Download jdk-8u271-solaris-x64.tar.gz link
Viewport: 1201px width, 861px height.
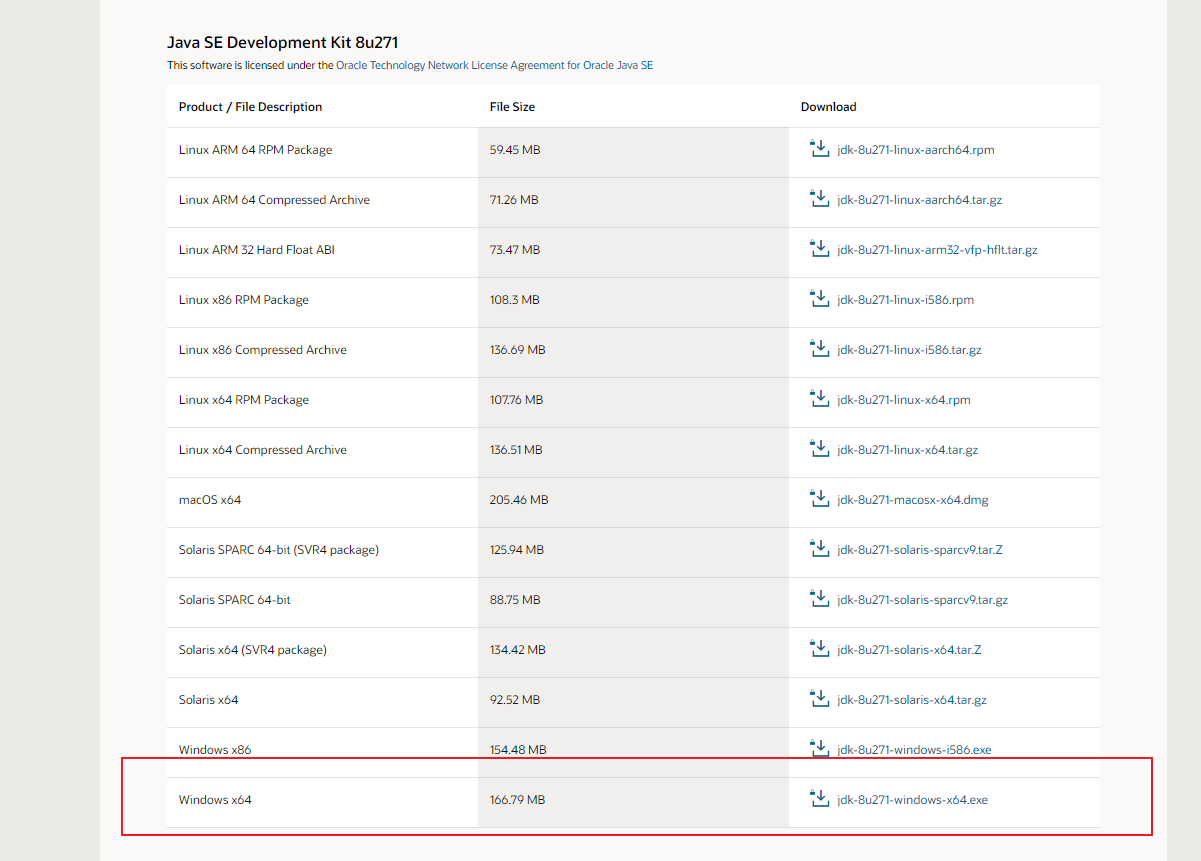[x=912, y=700]
